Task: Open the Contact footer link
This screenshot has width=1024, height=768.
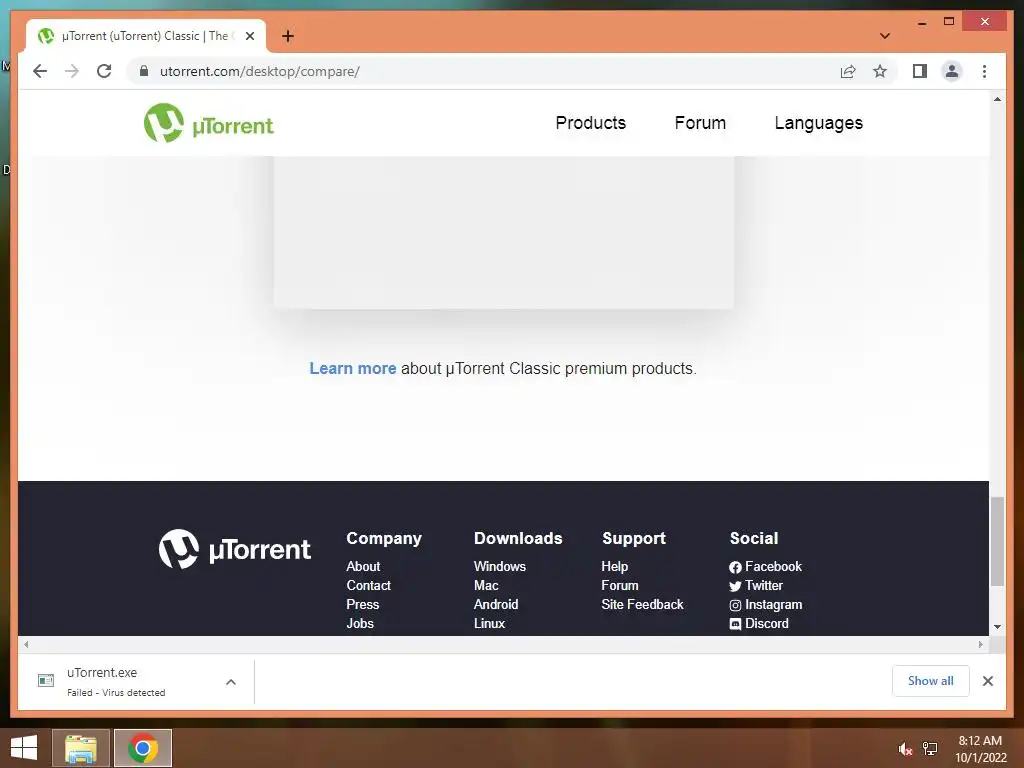Action: 368,585
